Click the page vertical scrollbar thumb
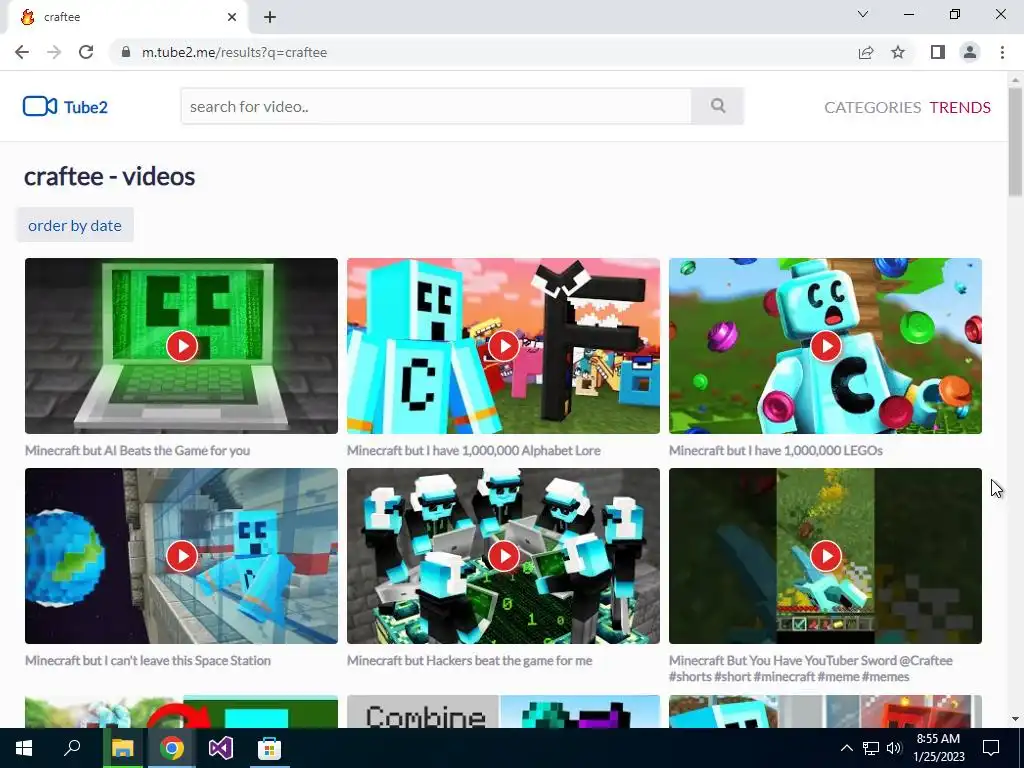This screenshot has width=1024, height=768. click(x=1015, y=140)
